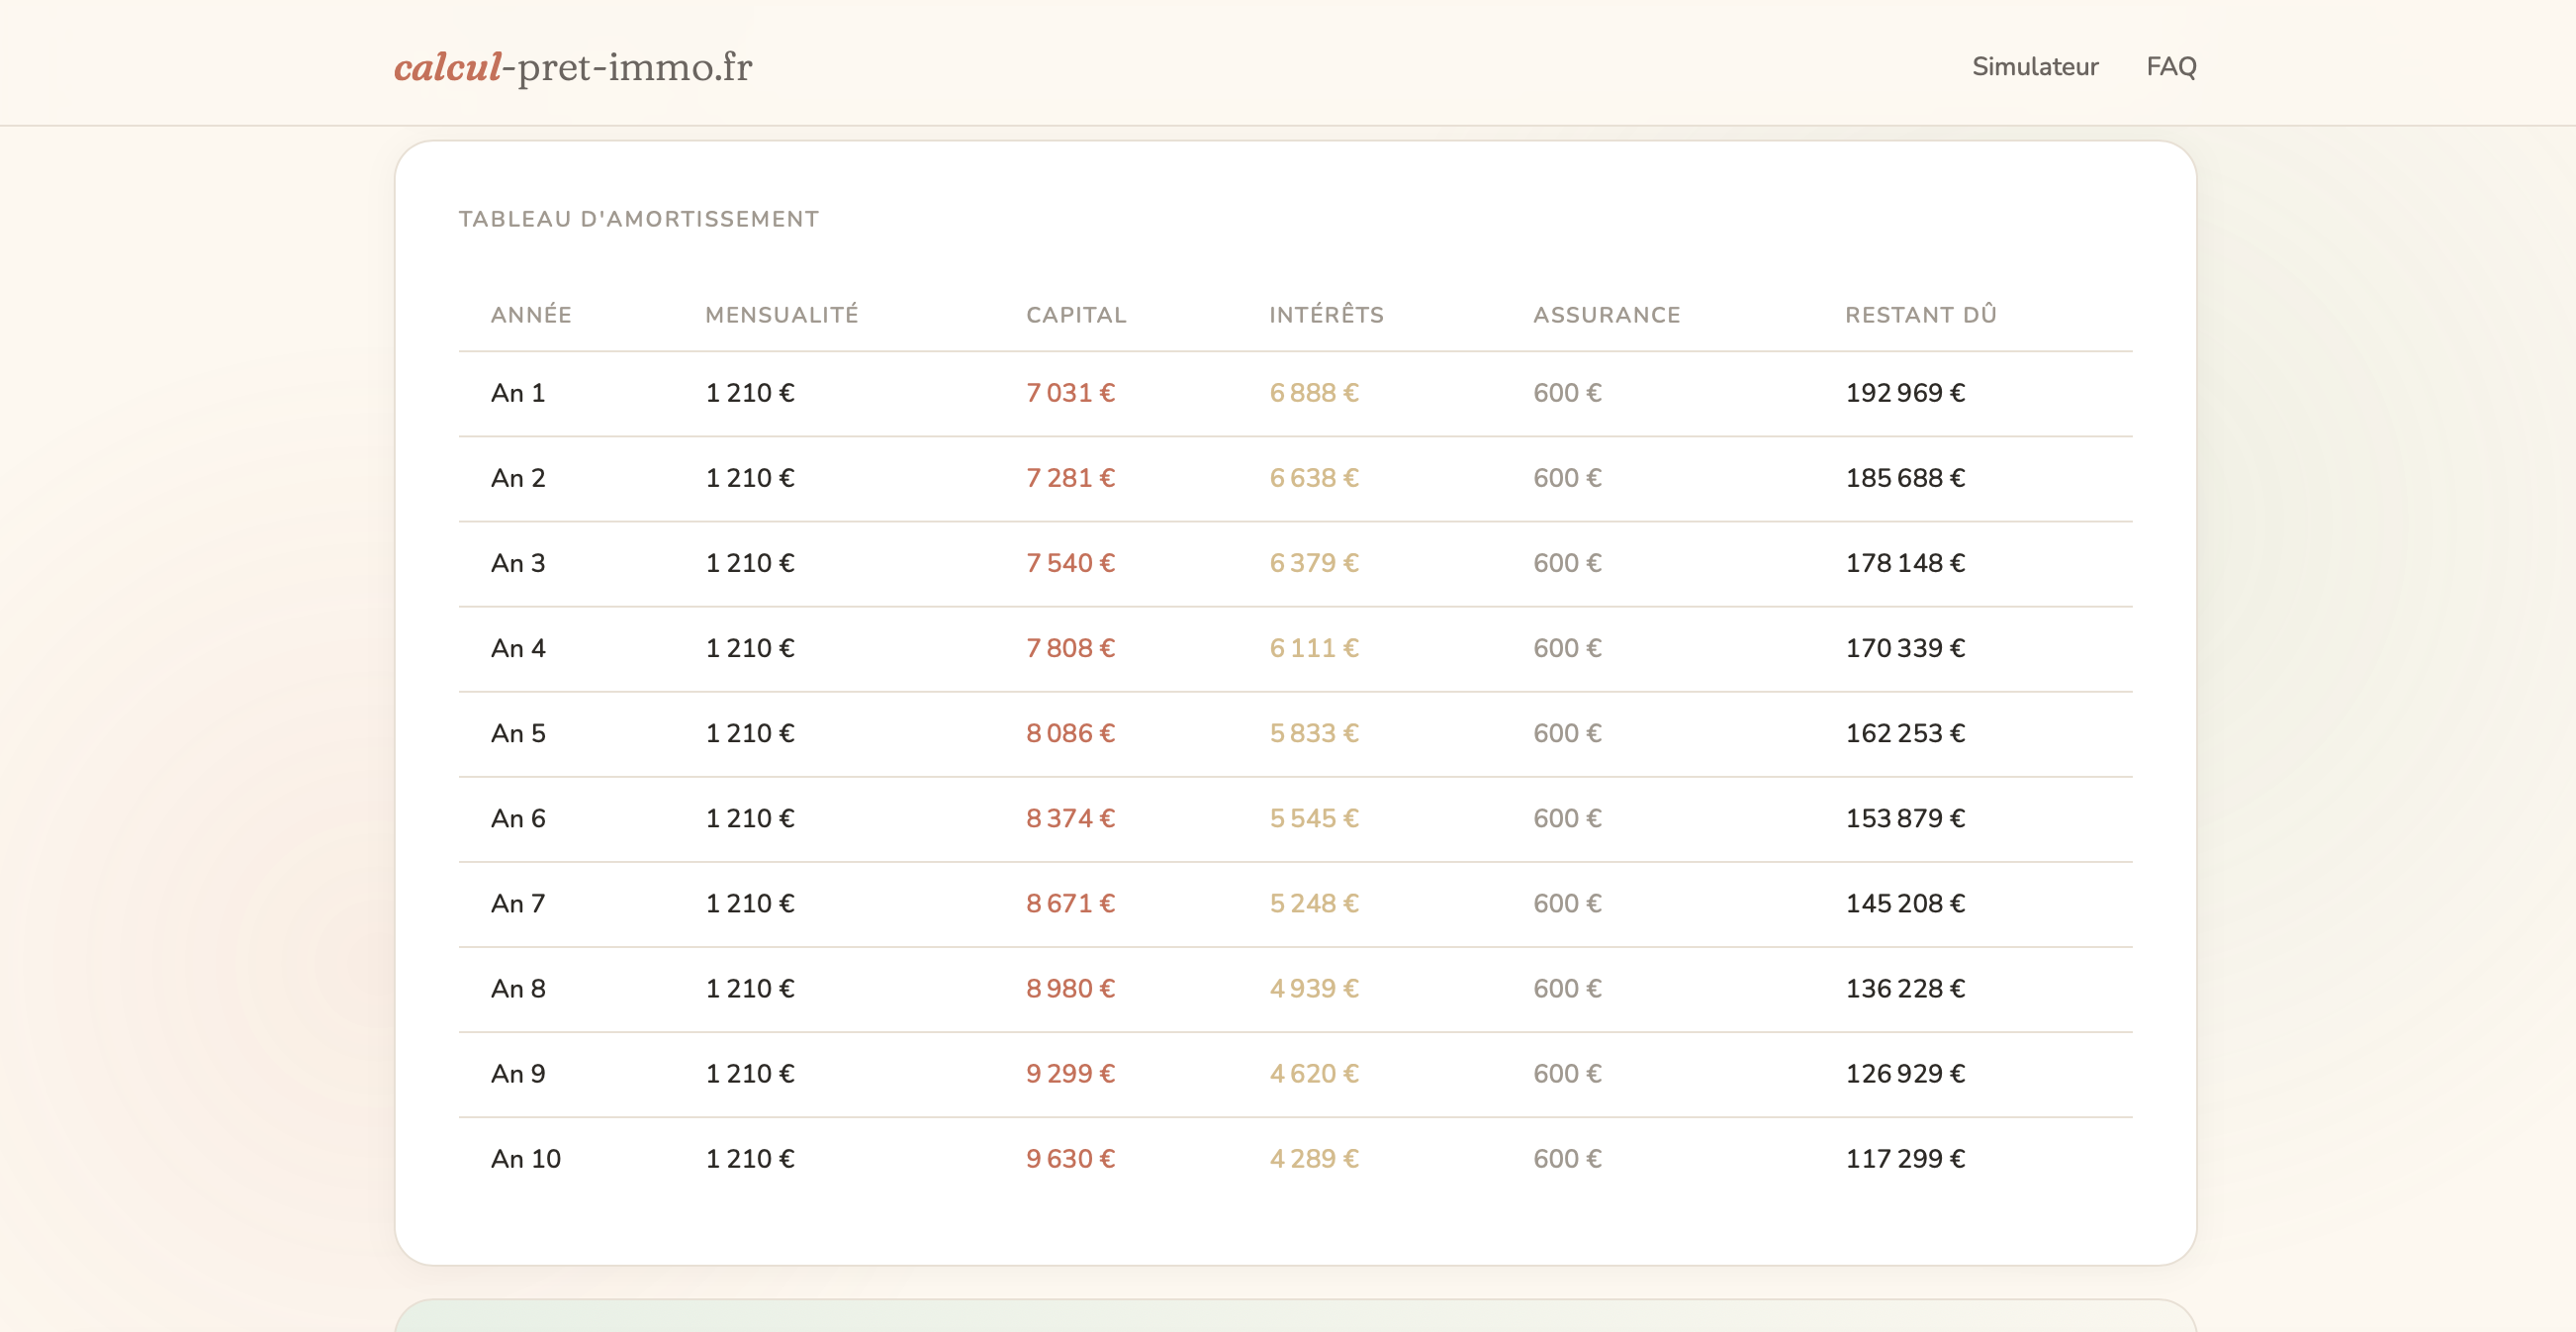This screenshot has width=2576, height=1332.
Task: Click remaining balance 178 148 €
Action: click(x=1905, y=563)
